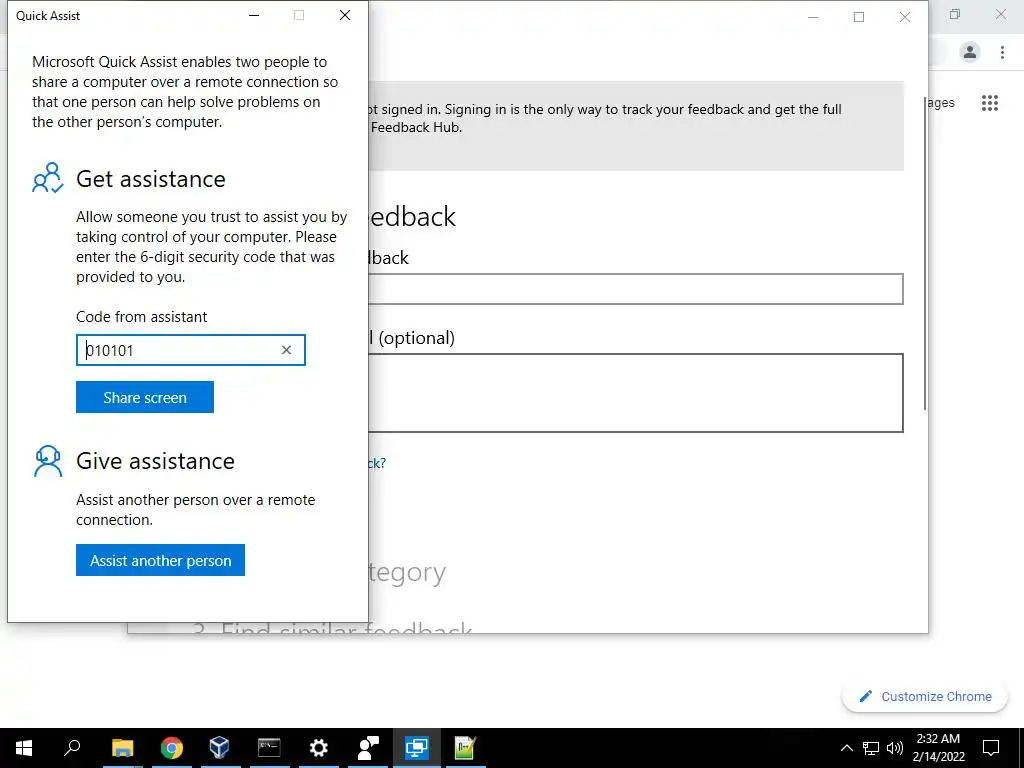The height and width of the screenshot is (768, 1024).
Task: Click the Get assistance people icon
Action: pyautogui.click(x=48, y=178)
